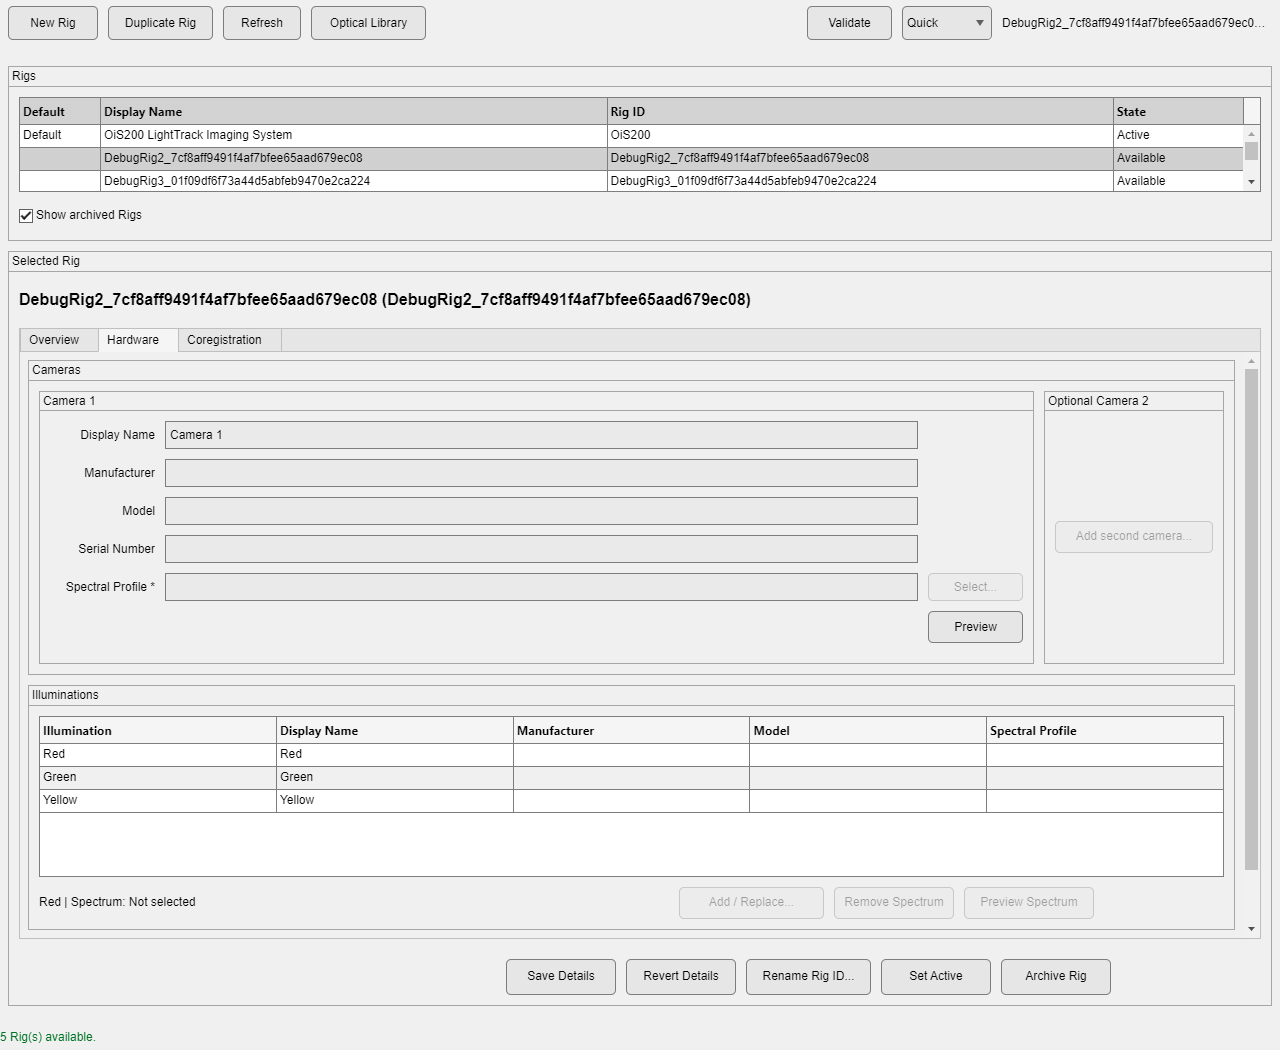Select the DebugRig3 row in Rigs table
The height and width of the screenshot is (1050, 1280).
point(631,181)
